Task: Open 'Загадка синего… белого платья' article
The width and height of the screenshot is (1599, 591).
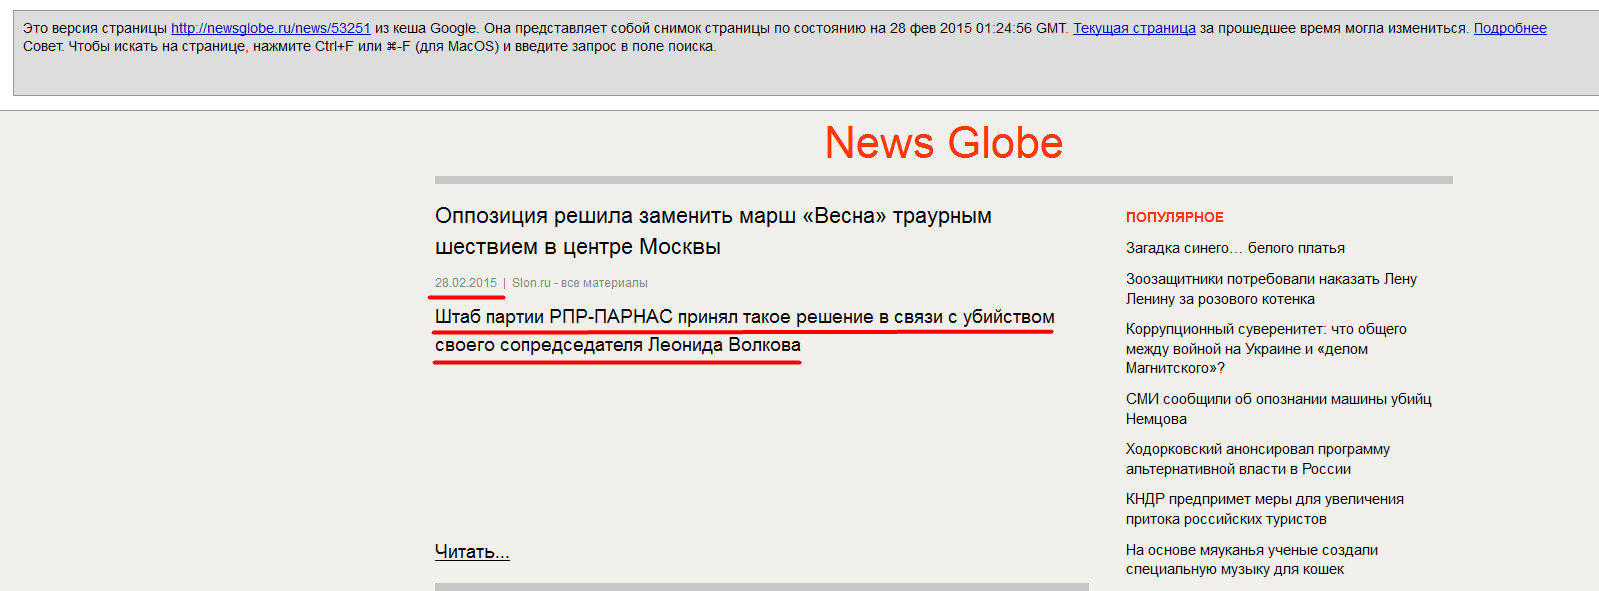Action: click(1234, 248)
